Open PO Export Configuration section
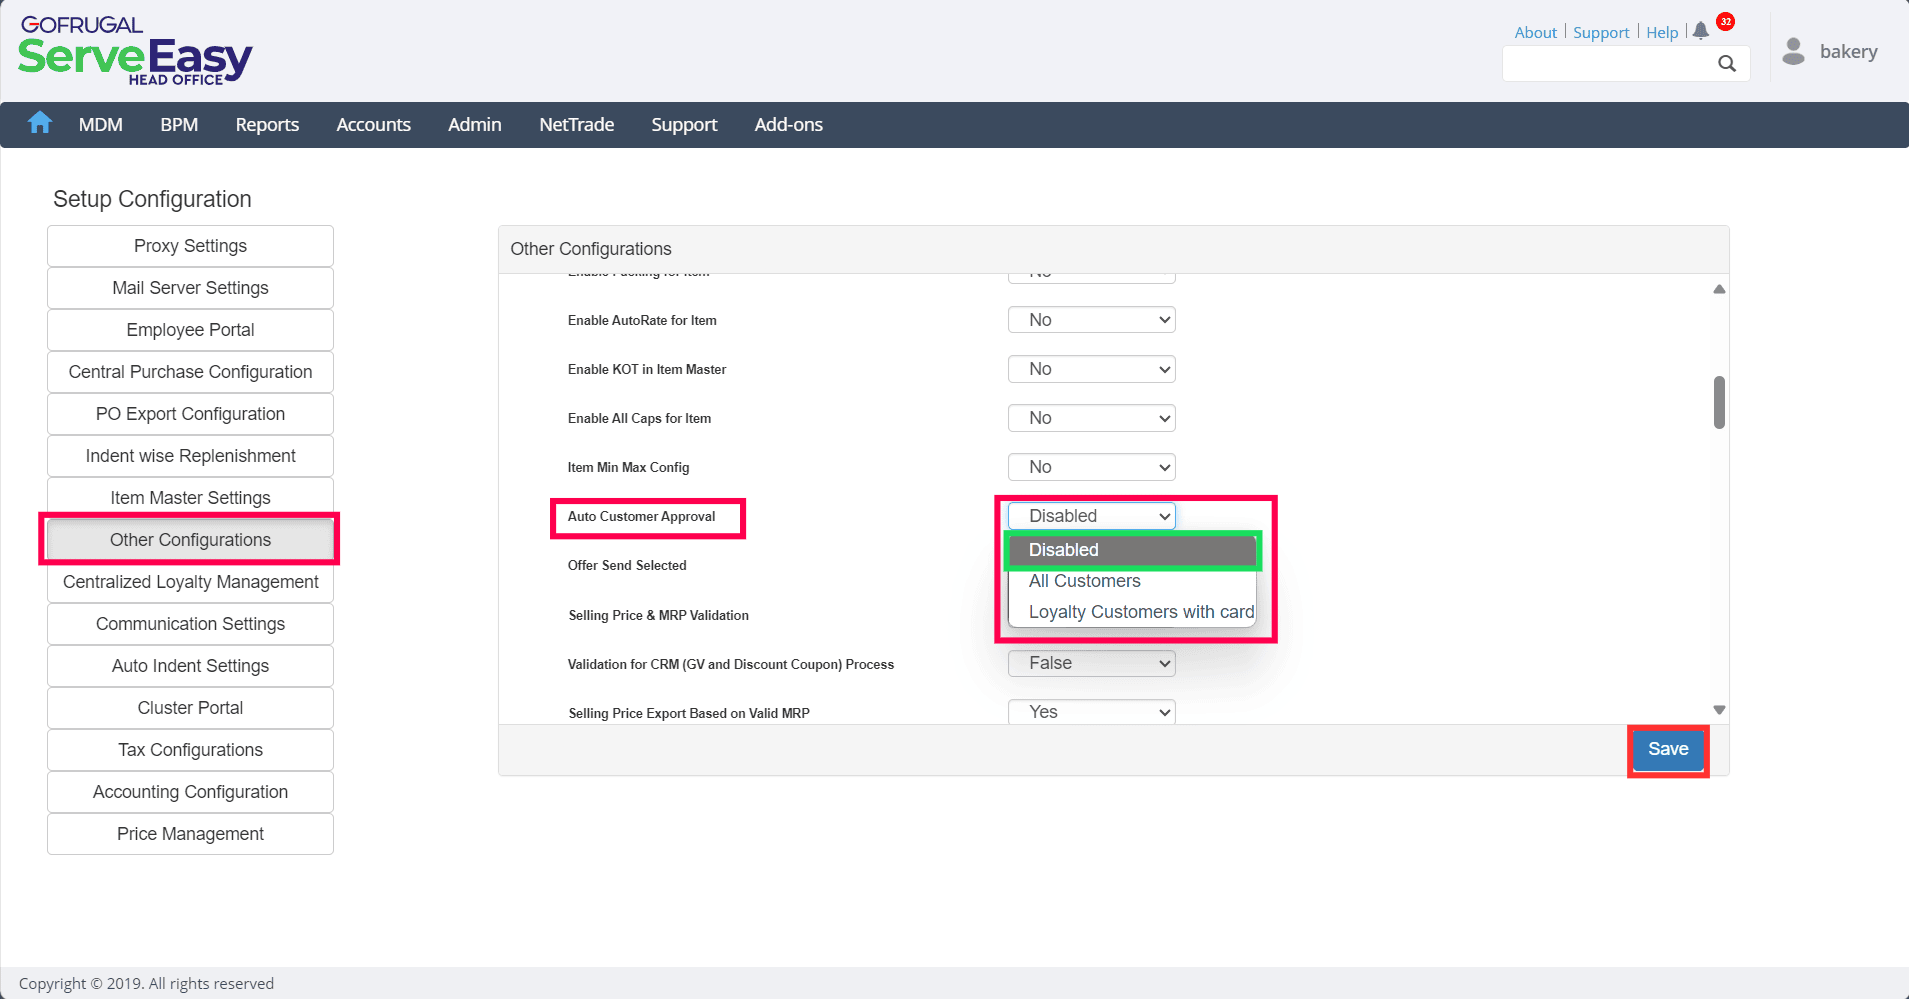 pos(190,414)
